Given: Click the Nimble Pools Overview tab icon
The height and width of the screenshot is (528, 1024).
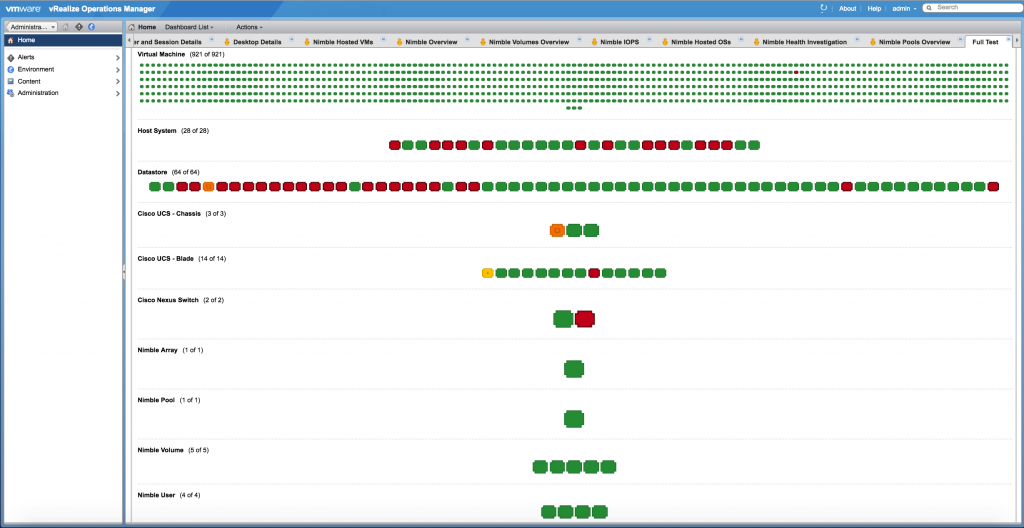Looking at the screenshot, I should 872,42.
